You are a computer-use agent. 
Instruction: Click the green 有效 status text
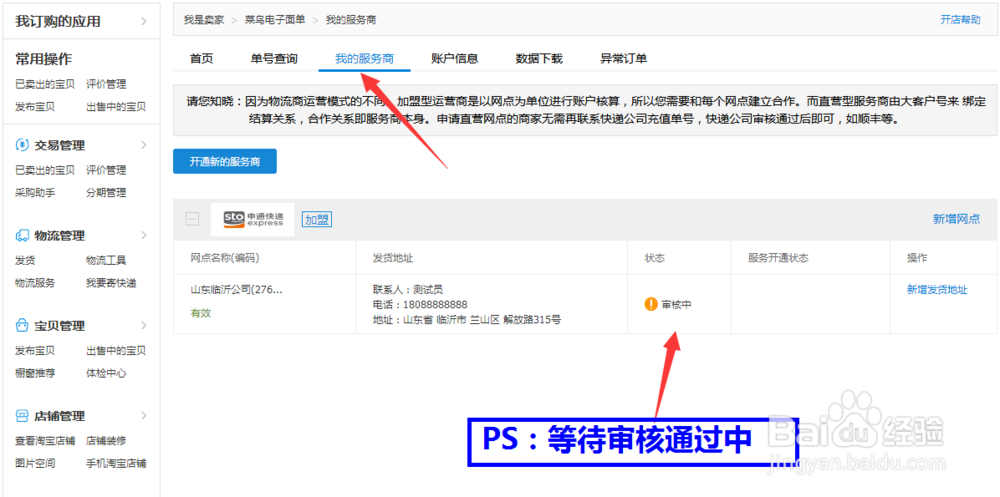point(200,313)
